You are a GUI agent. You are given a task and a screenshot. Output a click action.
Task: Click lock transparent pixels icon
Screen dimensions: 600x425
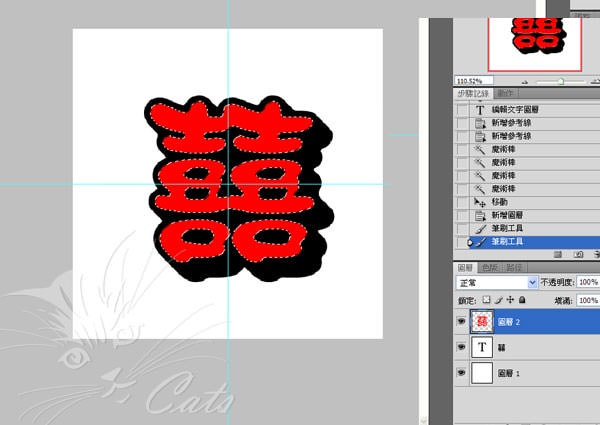click(x=487, y=299)
